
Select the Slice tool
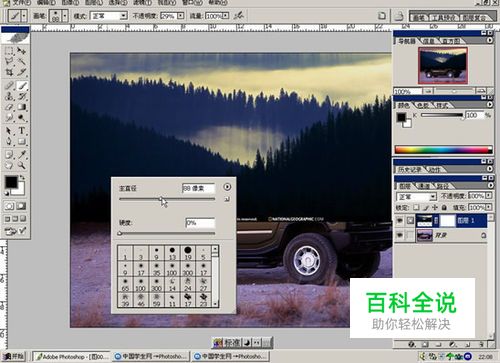coord(22,72)
